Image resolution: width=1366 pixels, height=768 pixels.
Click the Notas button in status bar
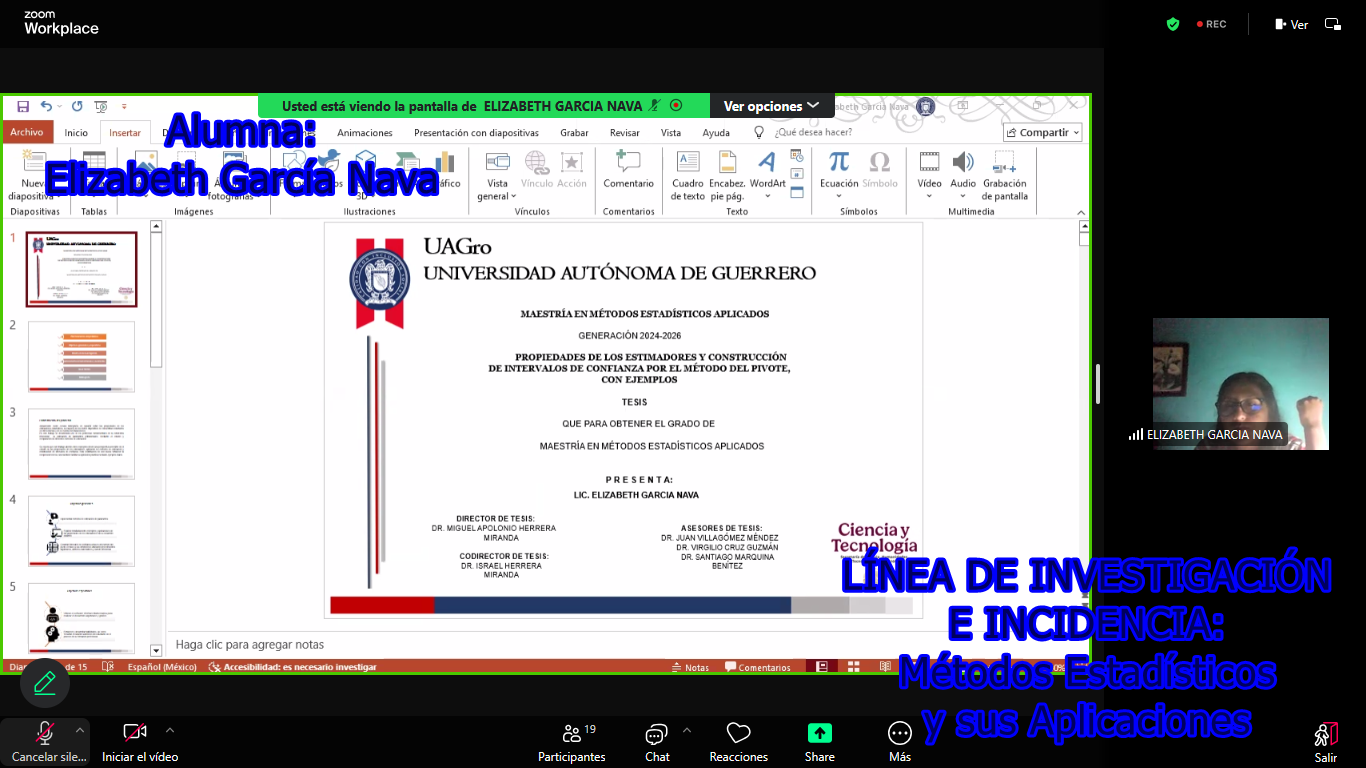(x=689, y=667)
